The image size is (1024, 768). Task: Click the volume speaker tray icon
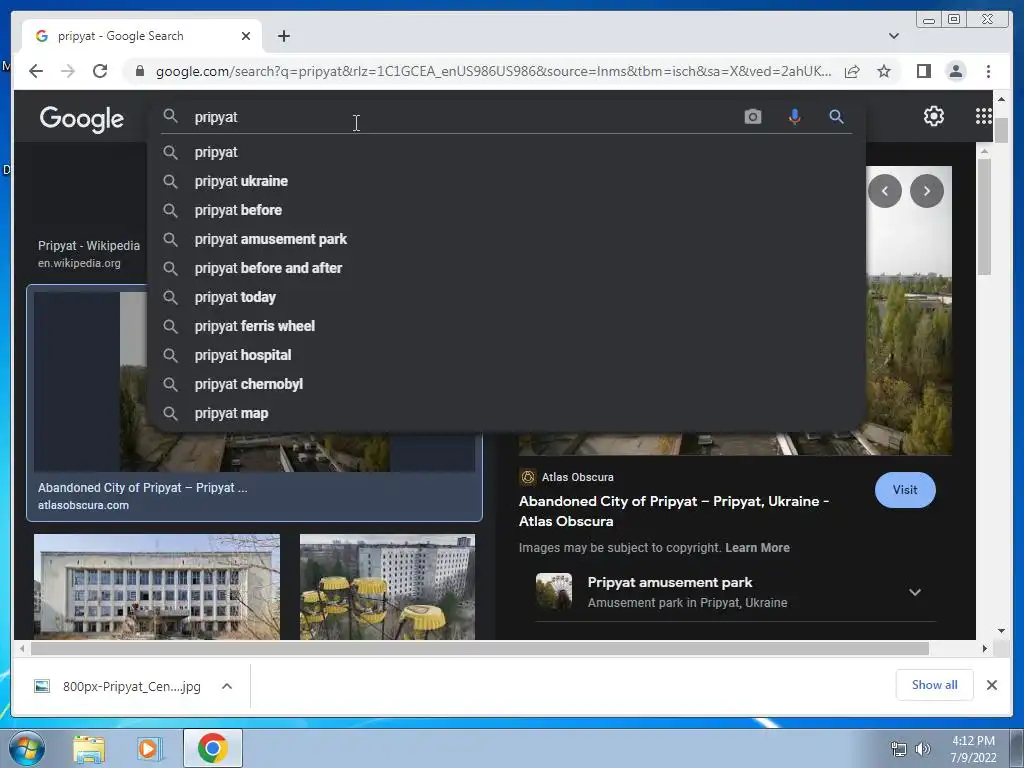pyautogui.click(x=922, y=749)
